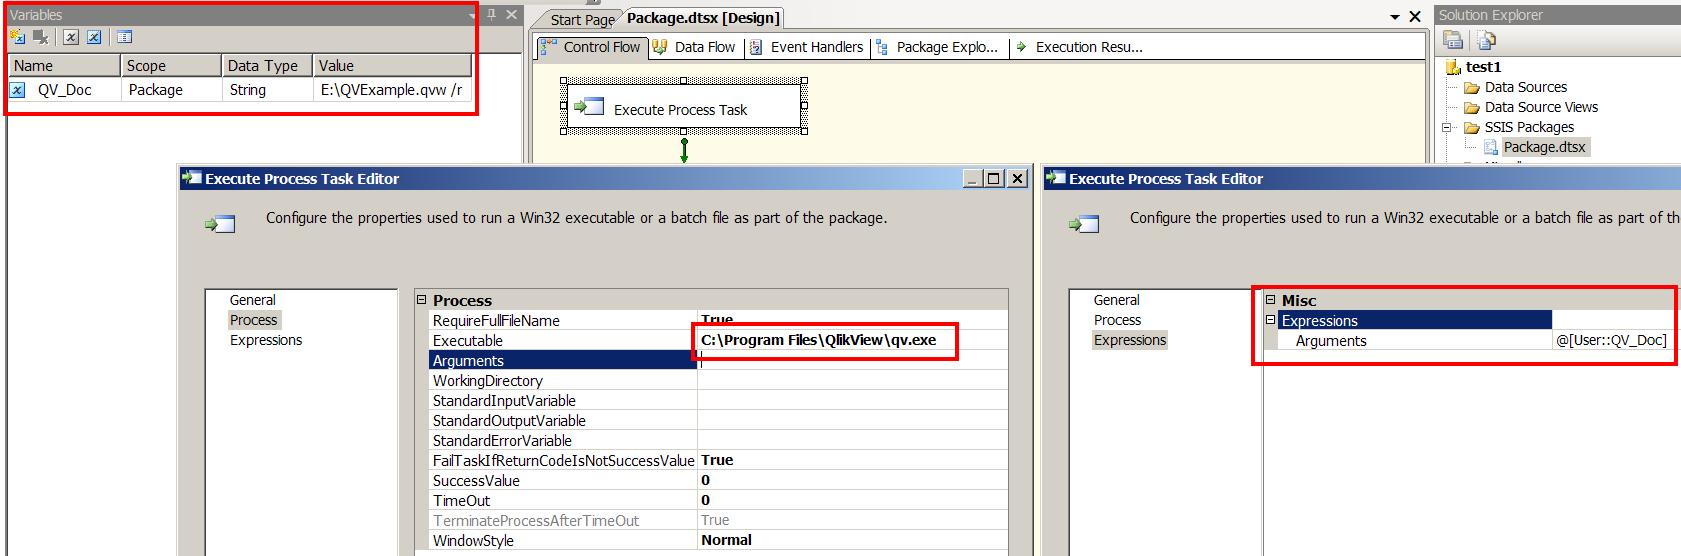Select Package.dtsx in Solution Explorer
The image size is (1681, 556).
[x=1544, y=147]
